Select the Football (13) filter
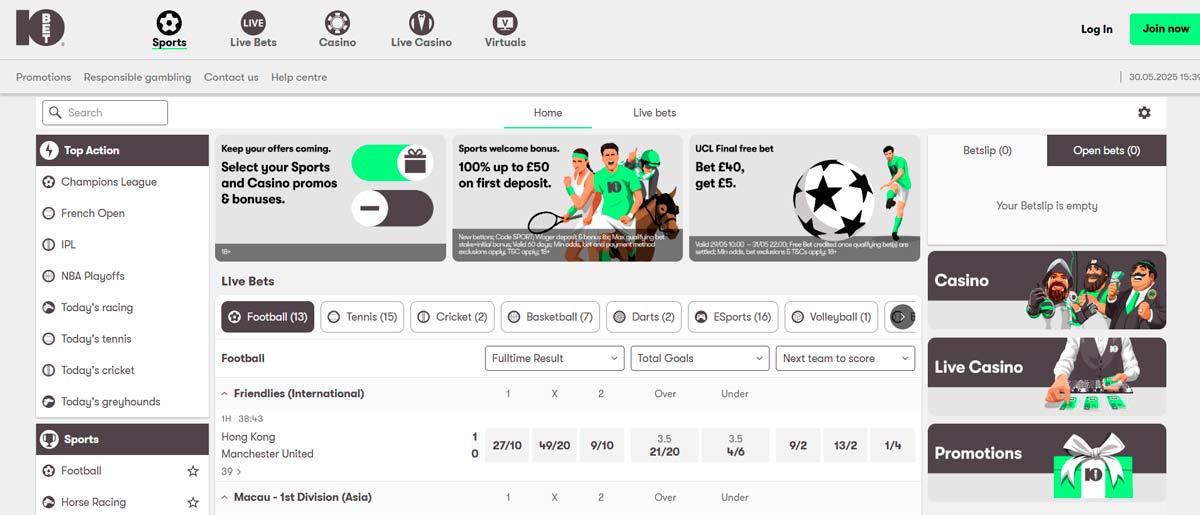This screenshot has height=515, width=1200. point(268,317)
